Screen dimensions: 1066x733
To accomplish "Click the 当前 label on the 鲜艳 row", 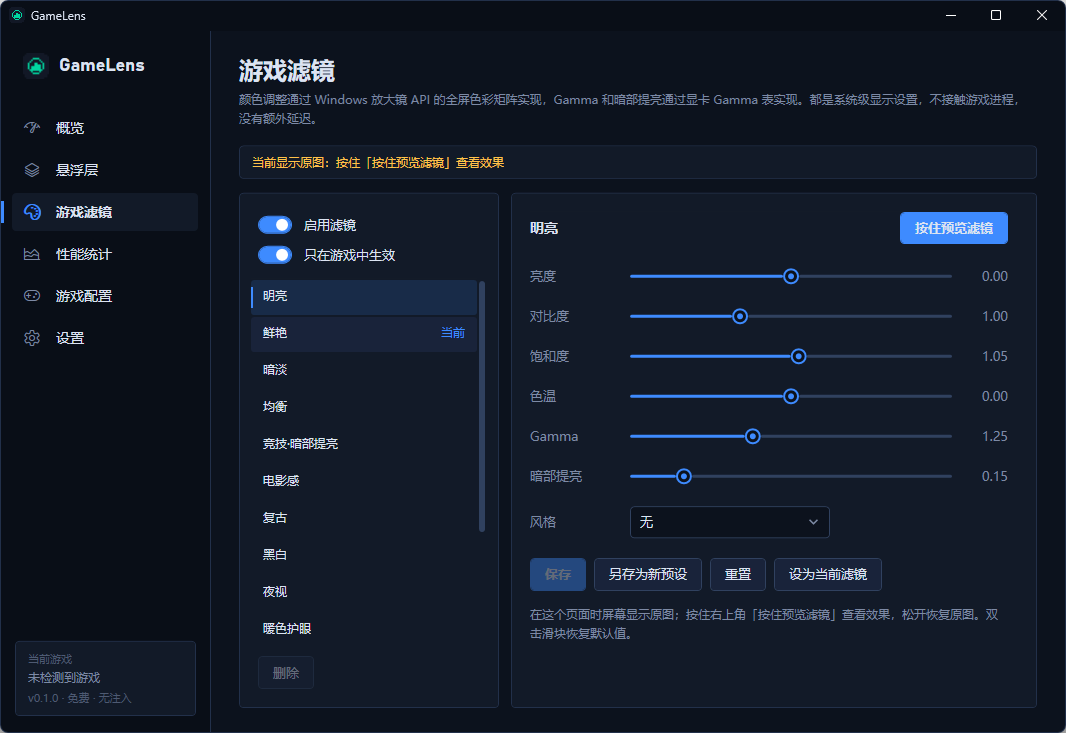I will (x=453, y=333).
